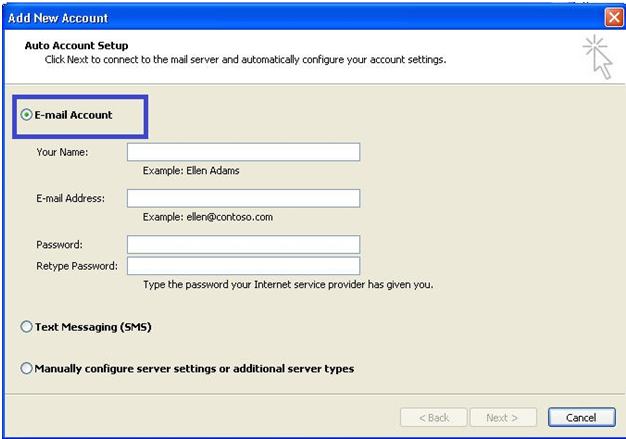This screenshot has width=626, height=439.
Task: Click the 'Auto Account Setup' heading
Action: tap(76, 45)
